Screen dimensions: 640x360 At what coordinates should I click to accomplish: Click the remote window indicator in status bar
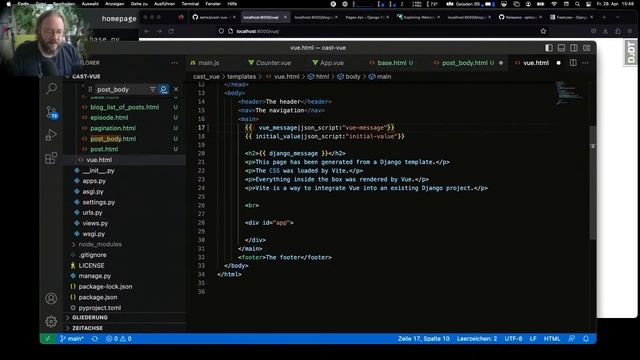(x=48, y=339)
